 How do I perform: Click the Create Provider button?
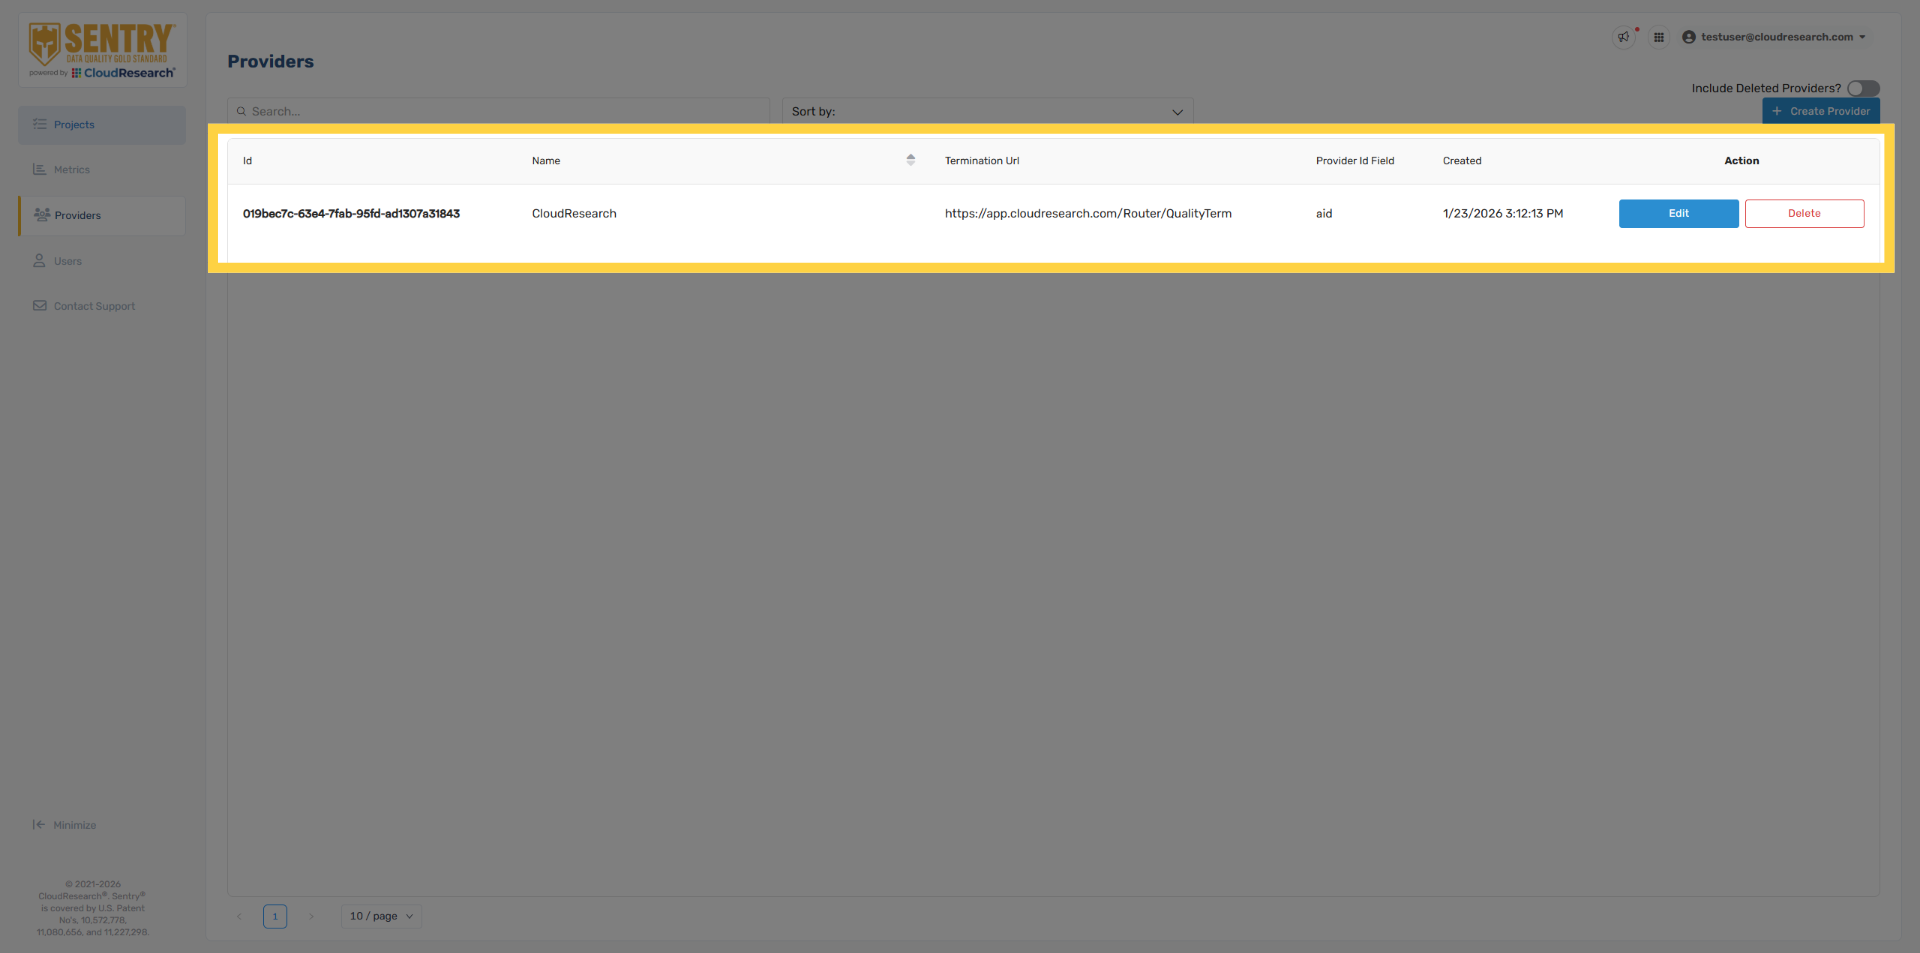tap(1820, 111)
